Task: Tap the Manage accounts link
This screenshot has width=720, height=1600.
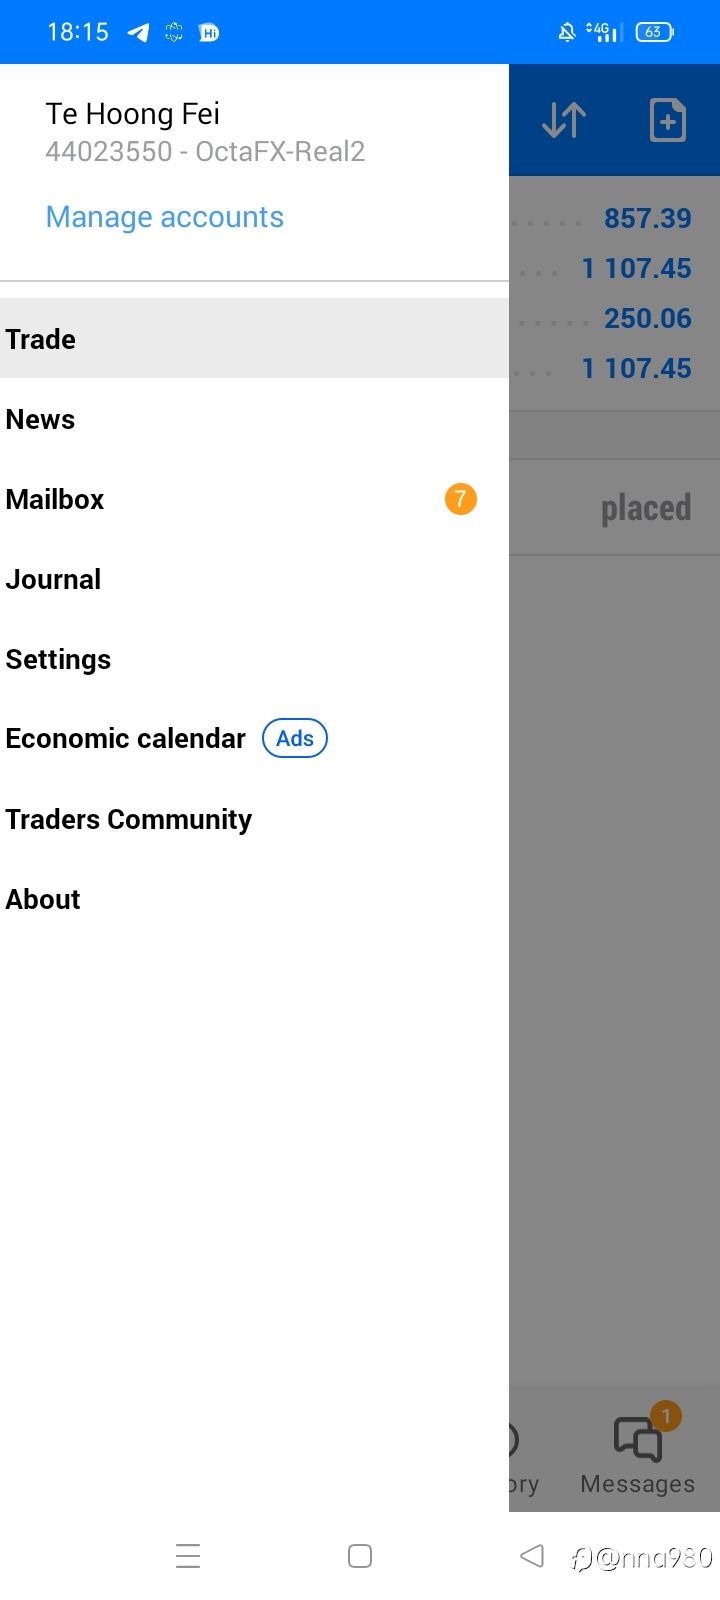Action: (x=165, y=217)
